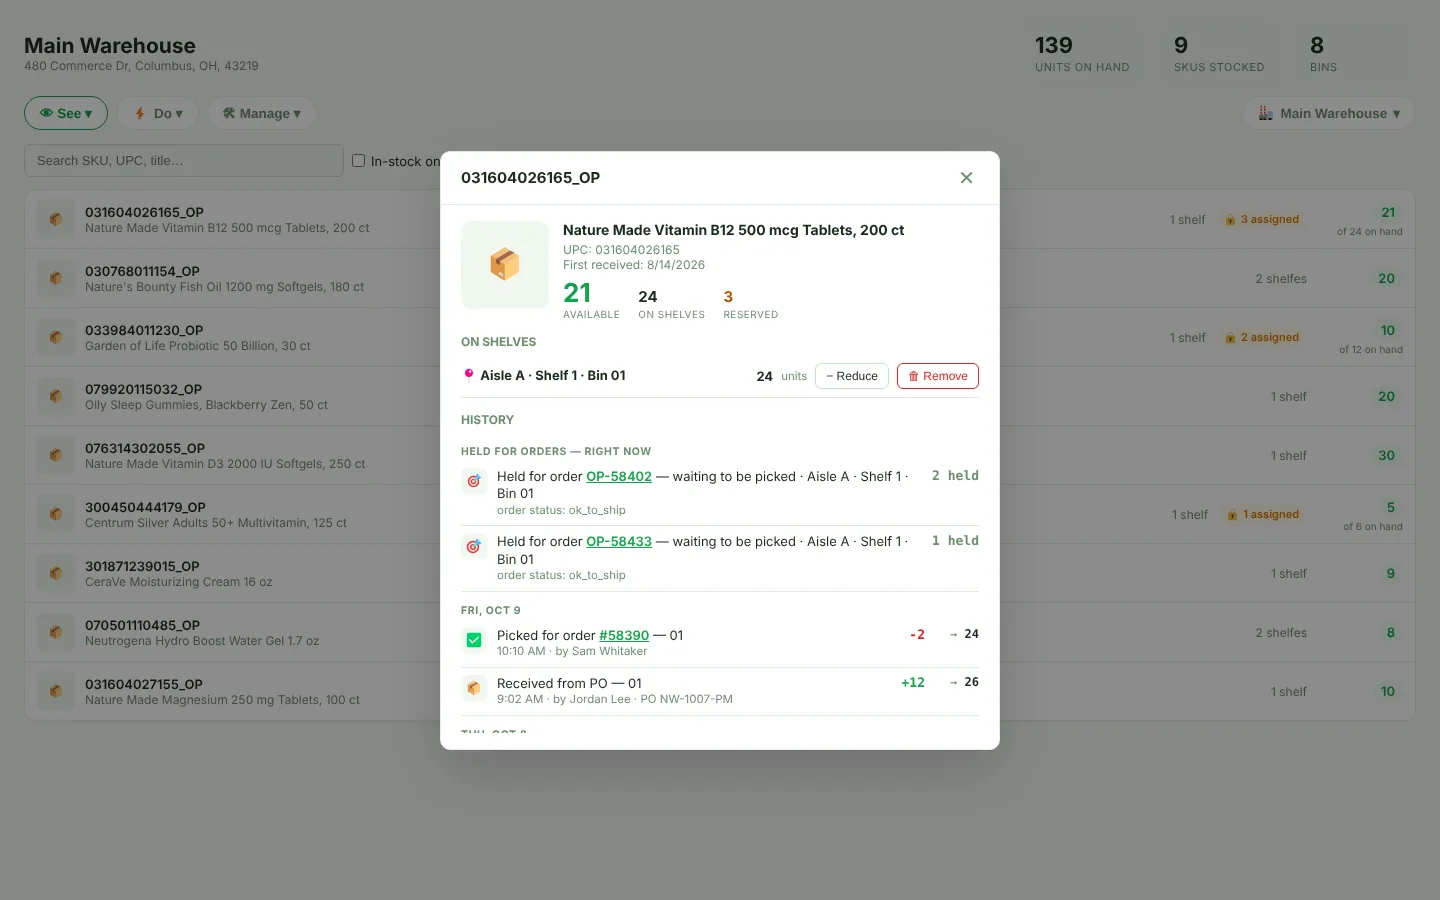Click the target icon for order OP-58402
The image size is (1440, 900).
coord(474,481)
